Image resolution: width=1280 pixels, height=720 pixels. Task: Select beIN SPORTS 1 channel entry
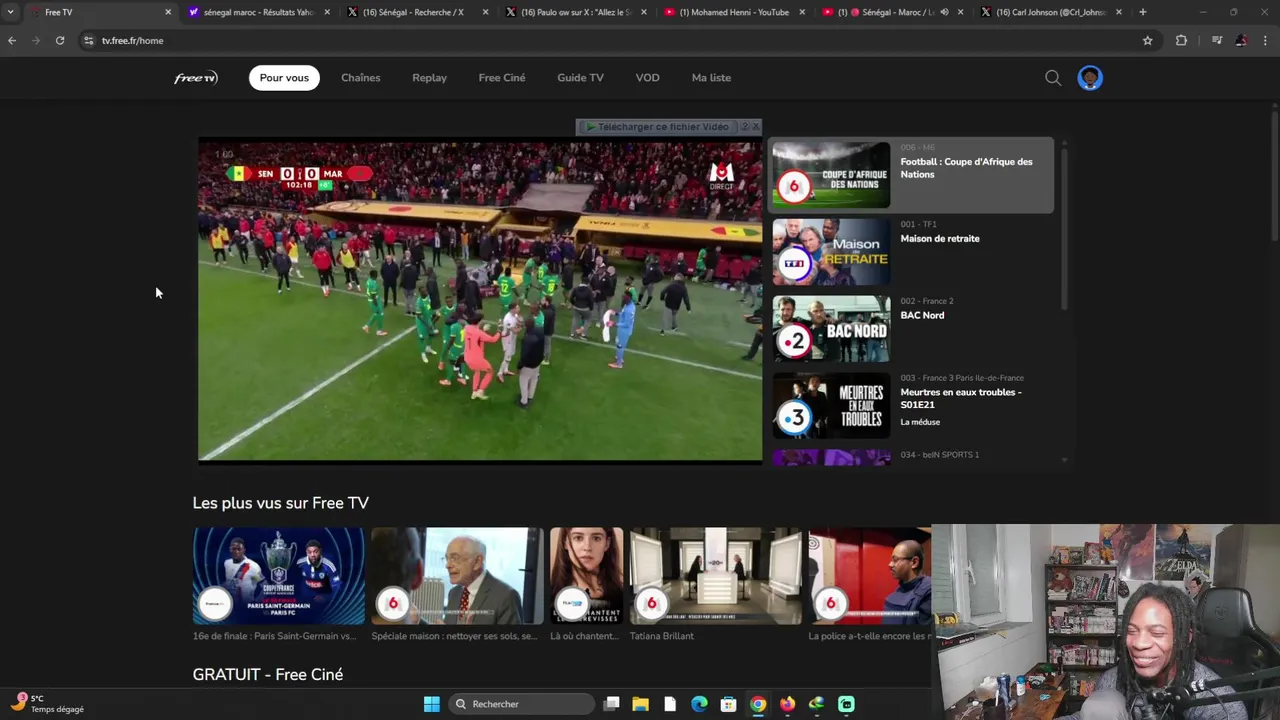coord(911,457)
